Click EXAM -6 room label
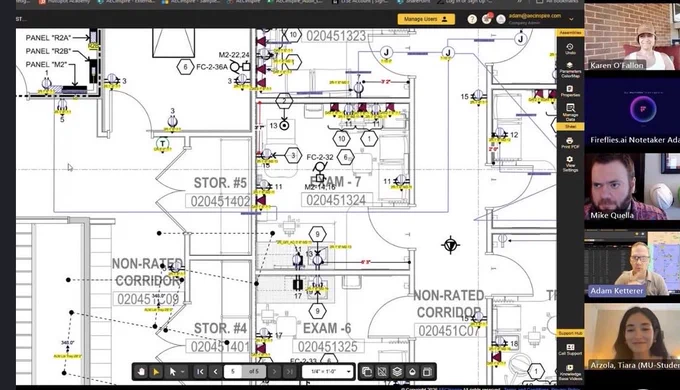This screenshot has width=680, height=390. [x=327, y=328]
